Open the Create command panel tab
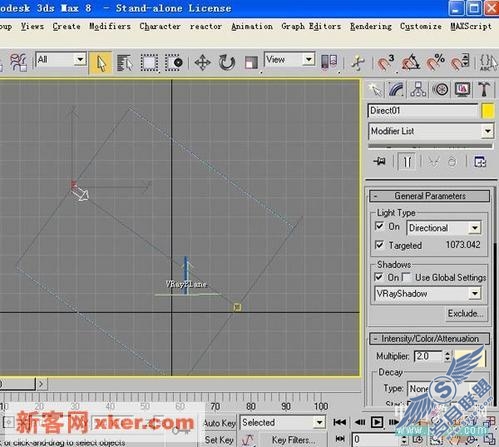The height and width of the screenshot is (447, 499). point(375,89)
